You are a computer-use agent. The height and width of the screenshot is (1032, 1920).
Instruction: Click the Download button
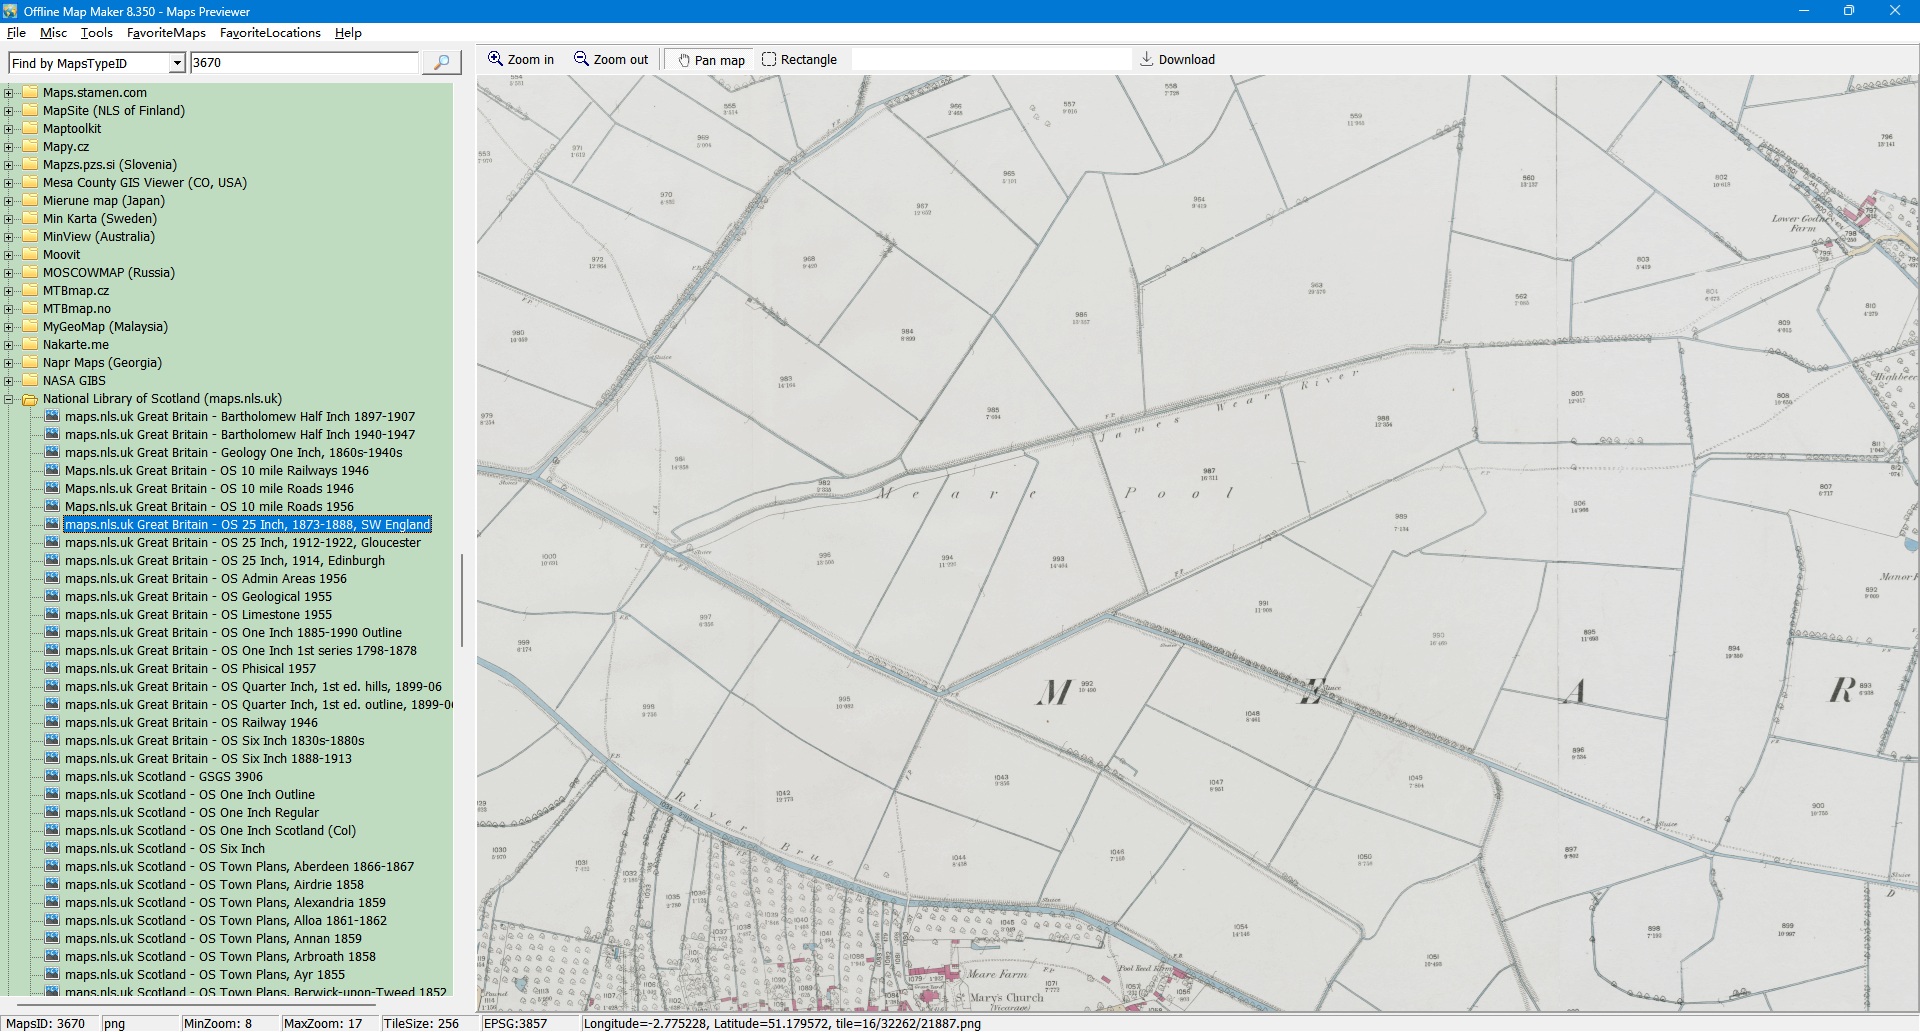tap(1177, 60)
